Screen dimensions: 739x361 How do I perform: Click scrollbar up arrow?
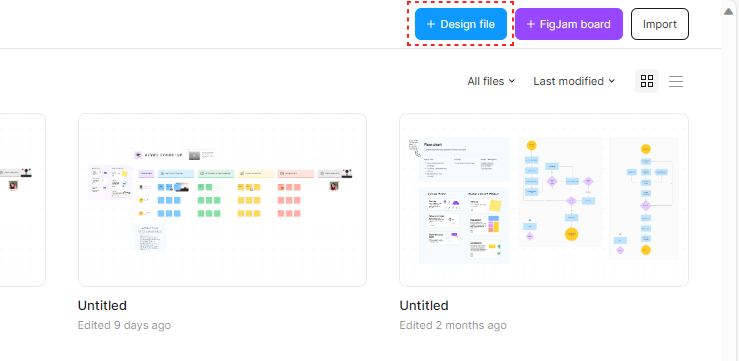[729, 11]
